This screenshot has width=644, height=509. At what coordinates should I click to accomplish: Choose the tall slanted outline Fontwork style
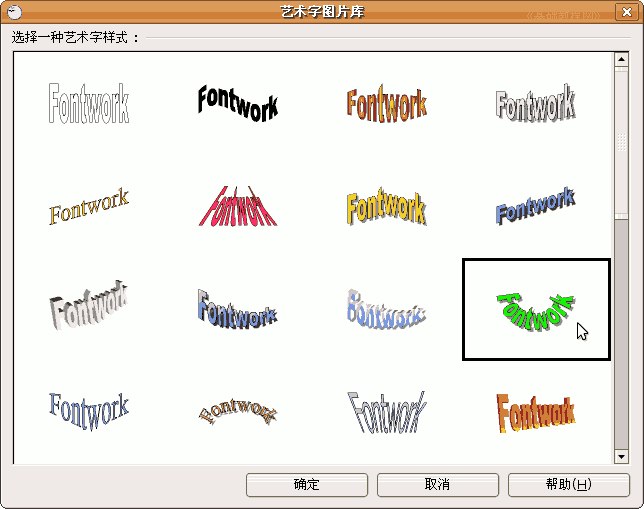click(386, 411)
